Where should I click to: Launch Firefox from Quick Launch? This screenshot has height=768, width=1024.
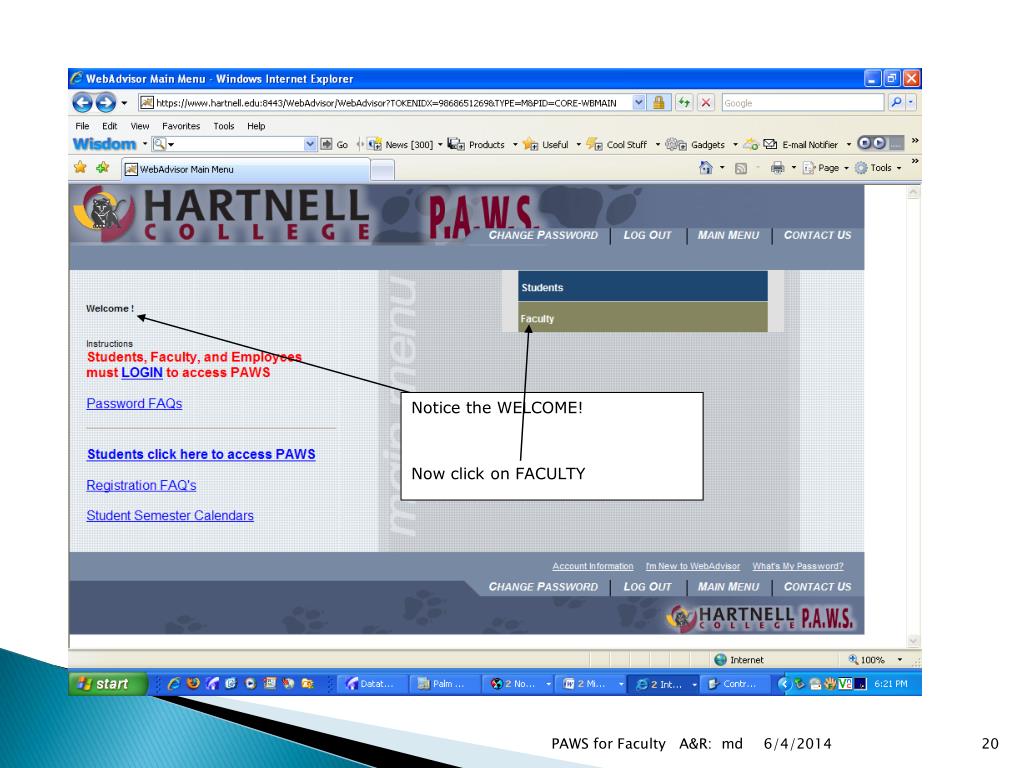193,684
